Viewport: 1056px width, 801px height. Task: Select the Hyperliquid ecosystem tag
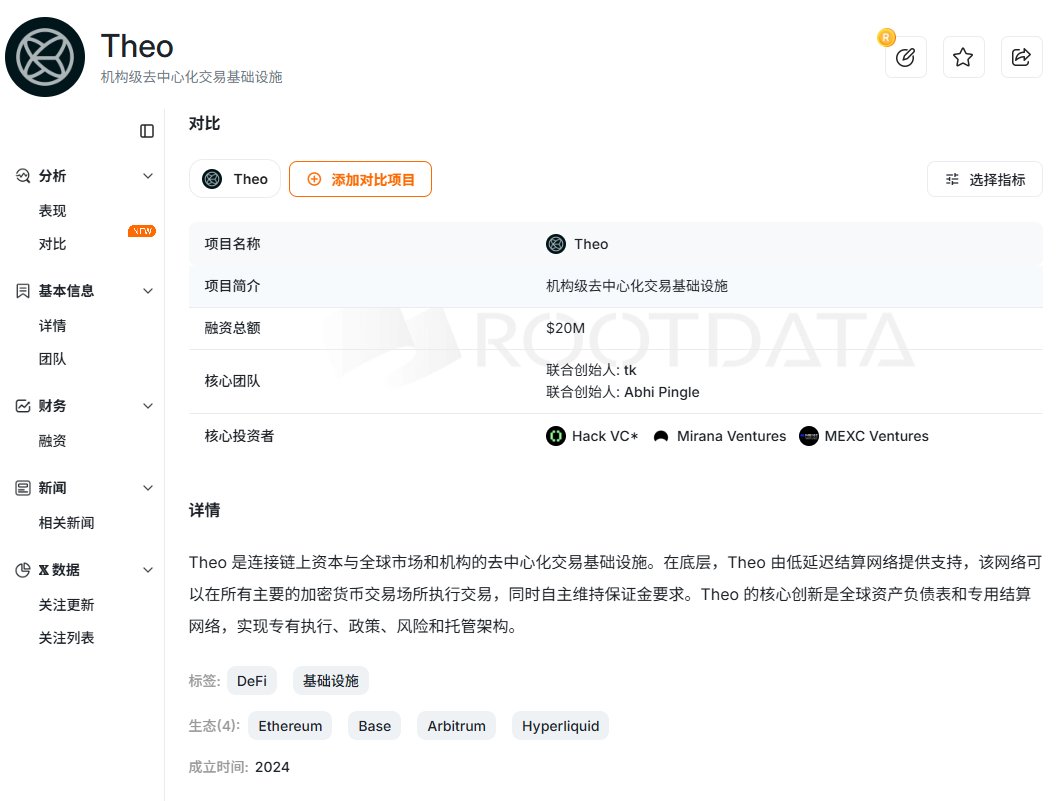pos(560,726)
